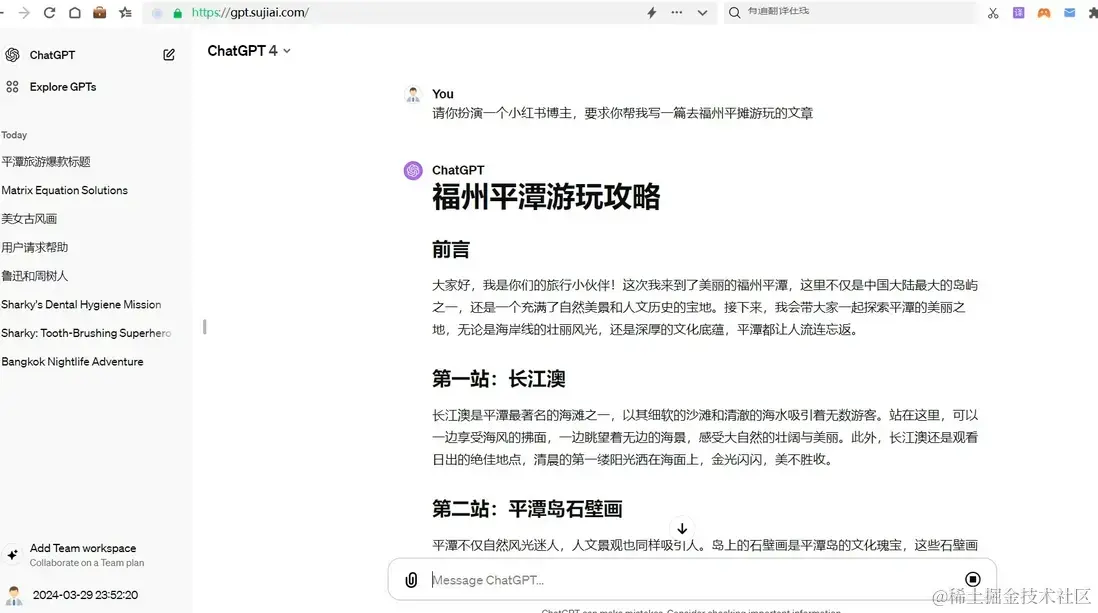
Task: Click the favorites star icon
Action: (125, 13)
